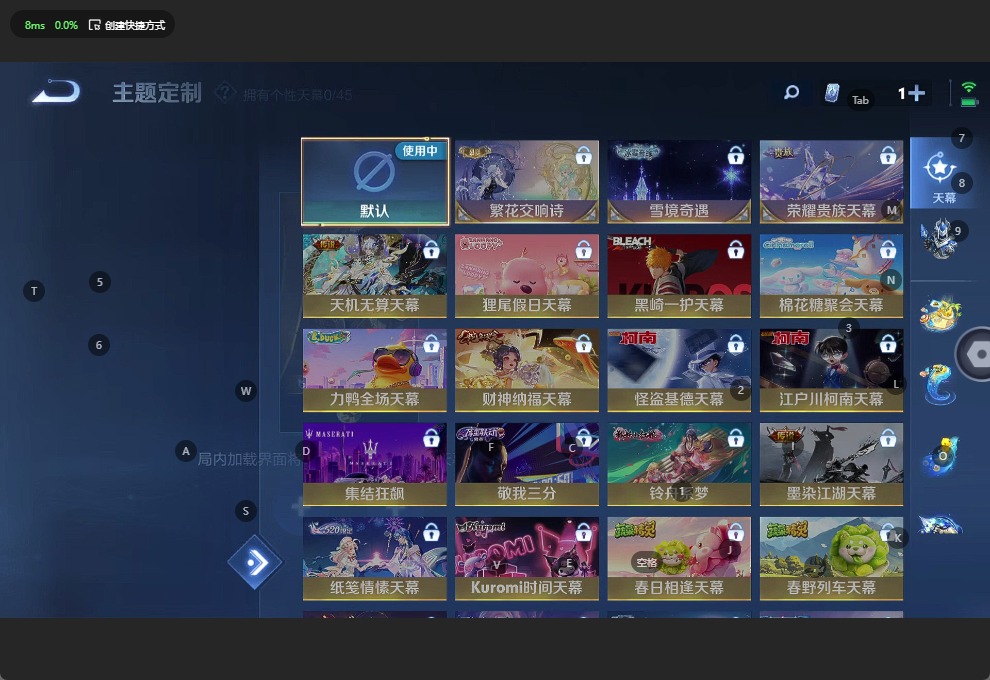Click the lock icon on 天机无算天幕
Image resolution: width=990 pixels, height=680 pixels.
(431, 249)
